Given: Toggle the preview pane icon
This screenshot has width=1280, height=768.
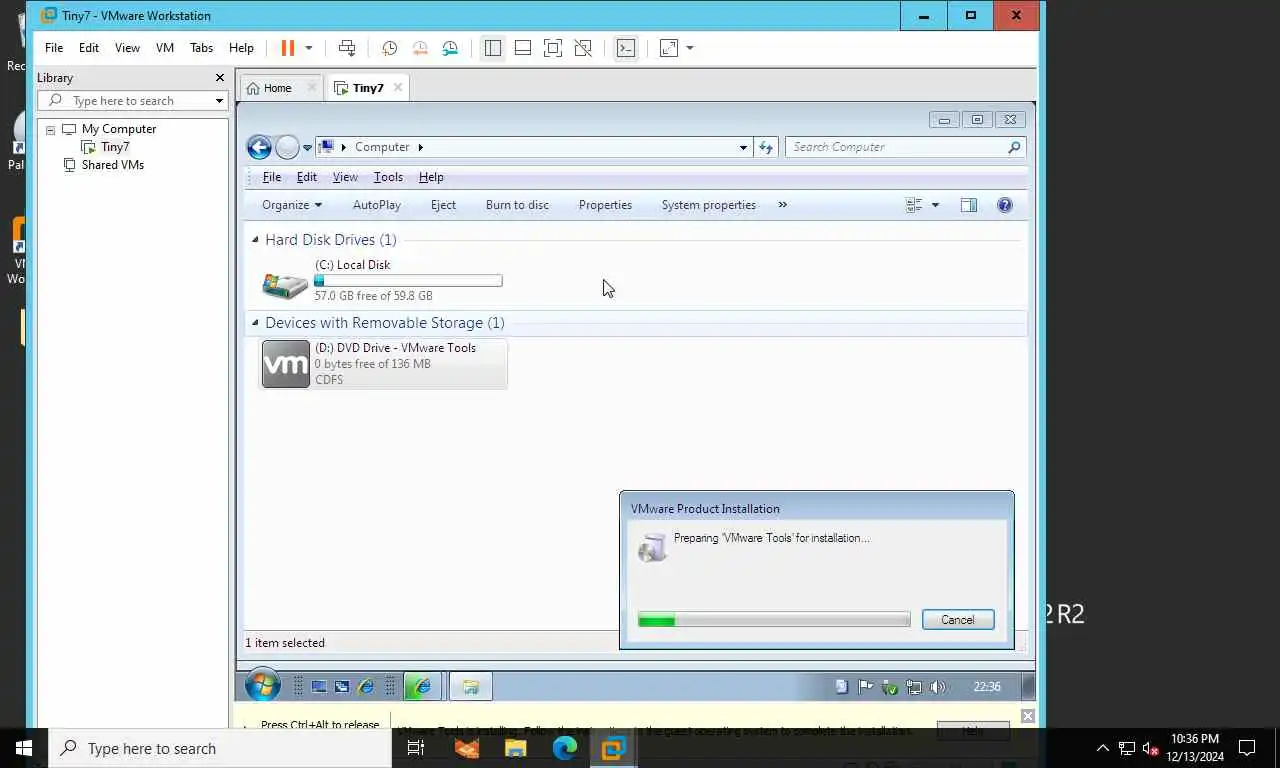Looking at the screenshot, I should pyautogui.click(x=968, y=205).
